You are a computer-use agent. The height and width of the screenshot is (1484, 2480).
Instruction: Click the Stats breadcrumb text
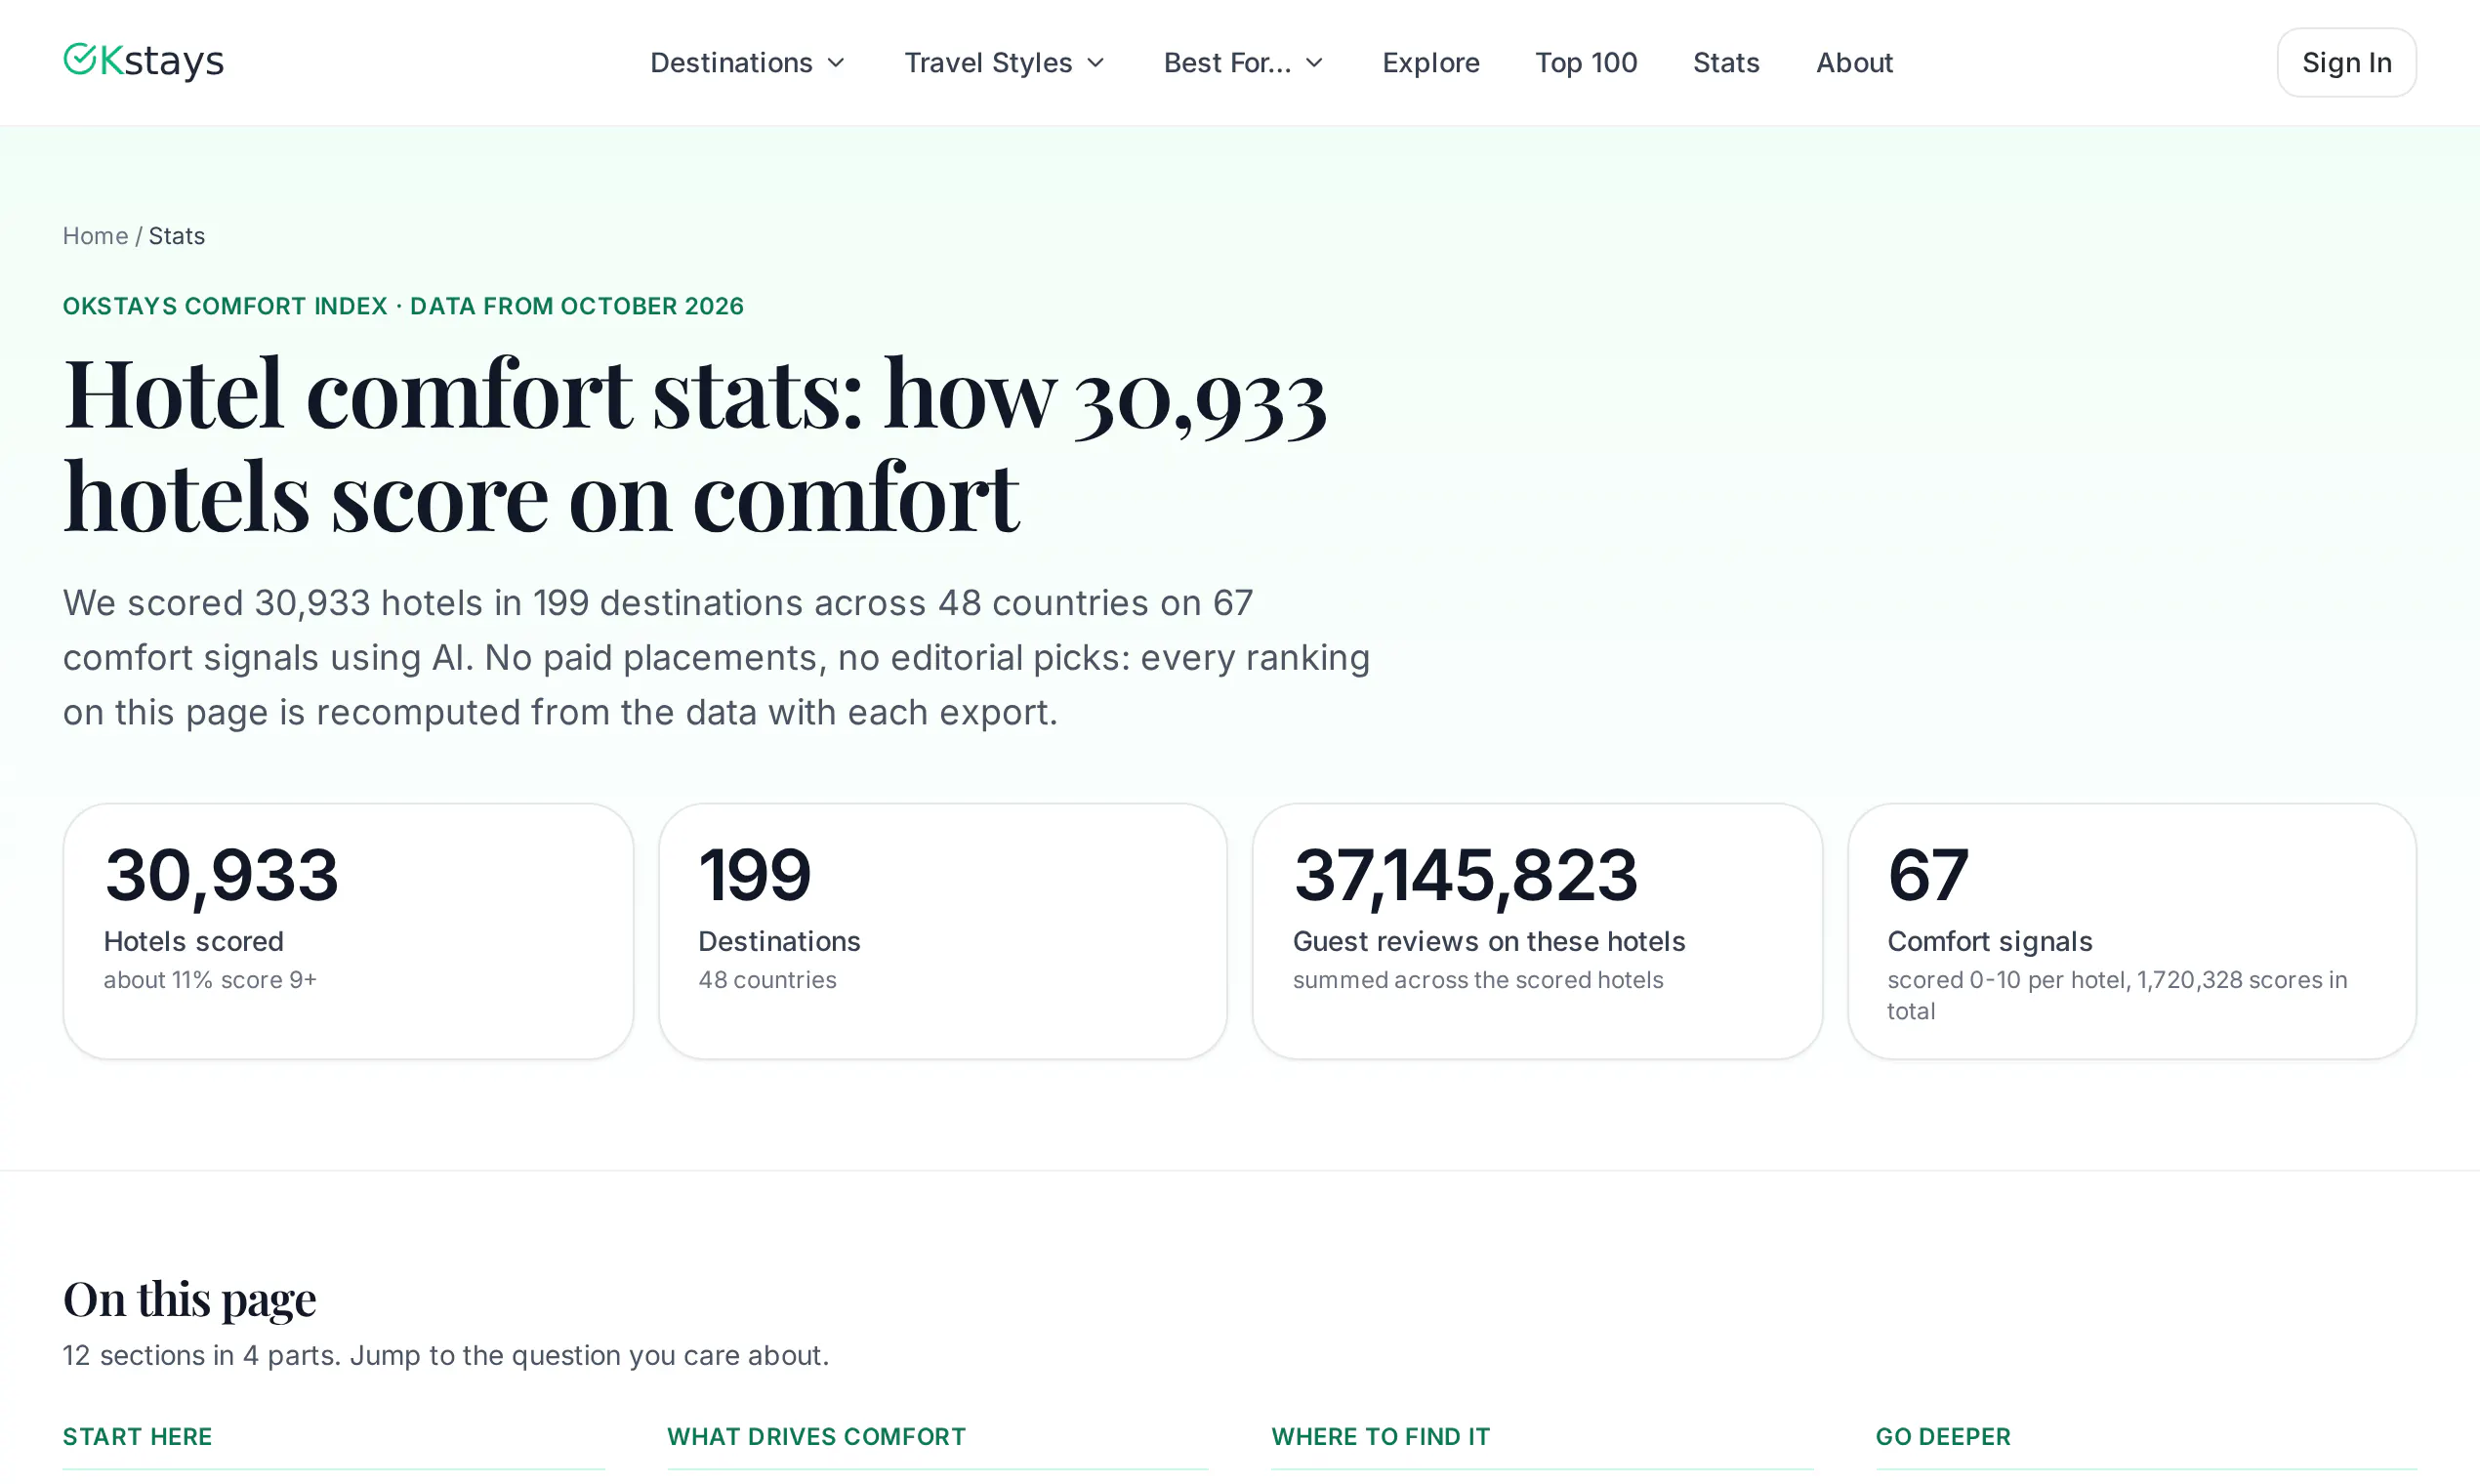177,236
